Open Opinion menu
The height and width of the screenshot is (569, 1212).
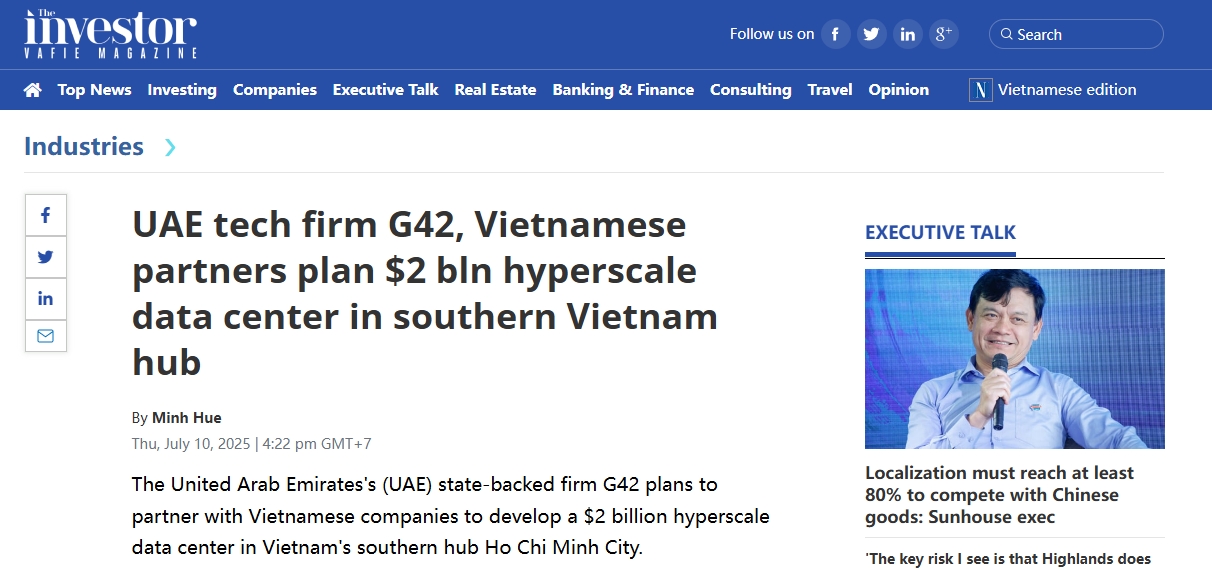tap(899, 90)
